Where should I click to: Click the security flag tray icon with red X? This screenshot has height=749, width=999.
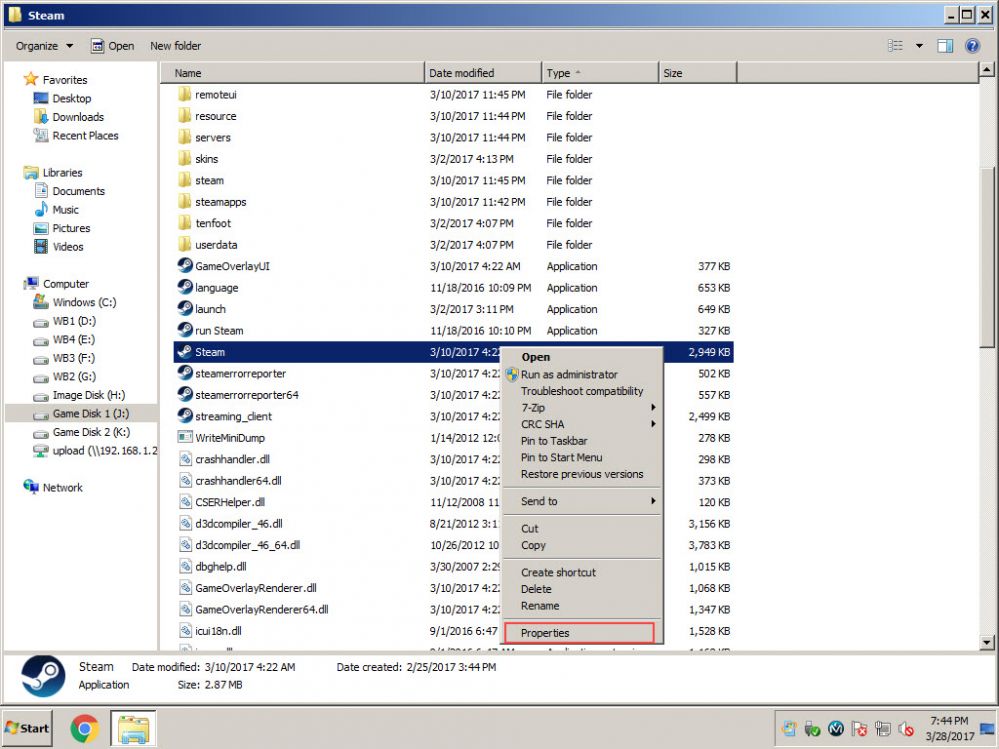pyautogui.click(x=859, y=729)
